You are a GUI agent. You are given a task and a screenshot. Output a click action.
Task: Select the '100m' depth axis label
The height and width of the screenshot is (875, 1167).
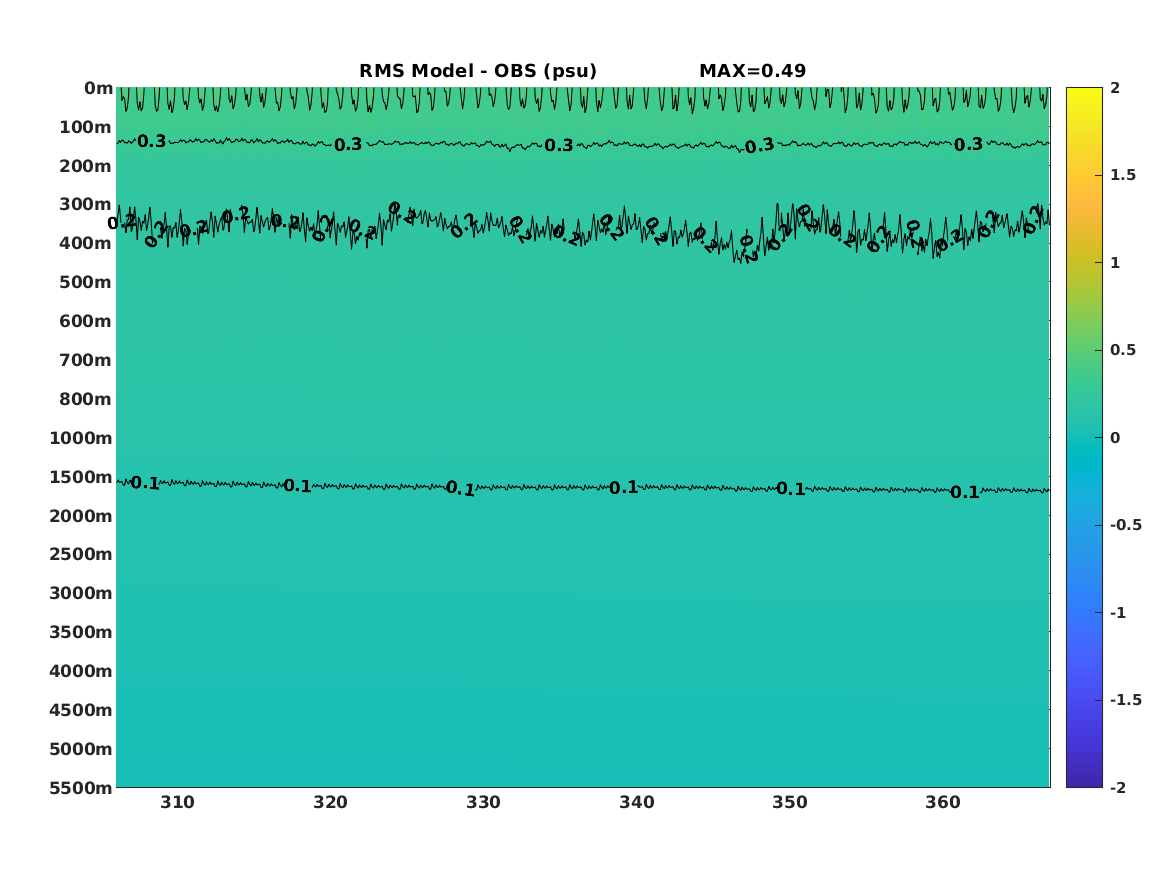pyautogui.click(x=85, y=127)
